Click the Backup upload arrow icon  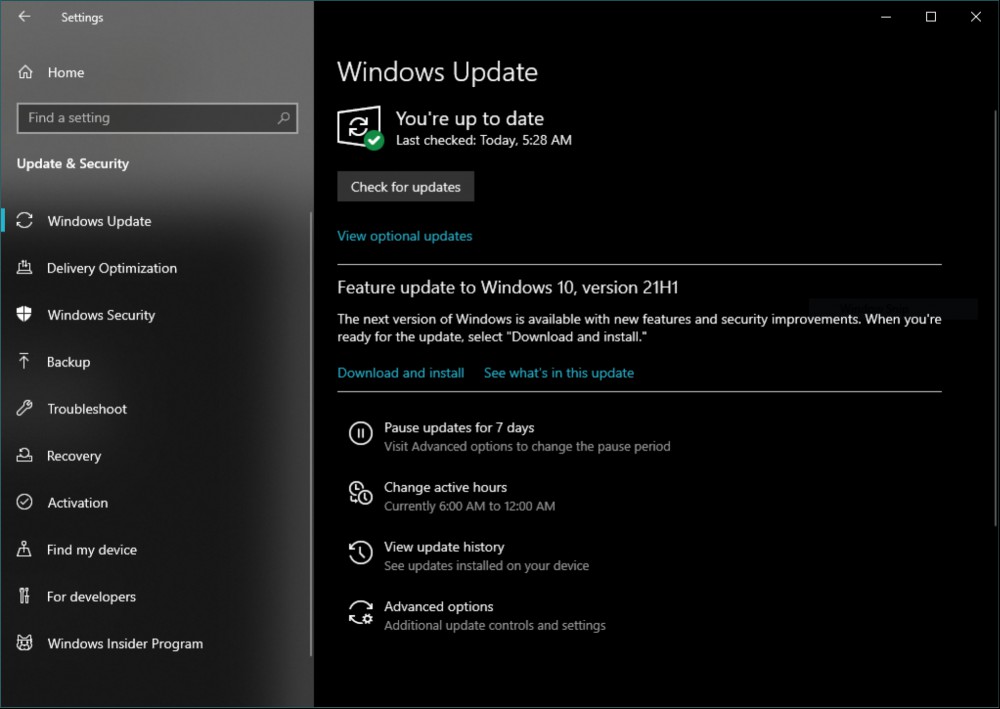coord(24,361)
